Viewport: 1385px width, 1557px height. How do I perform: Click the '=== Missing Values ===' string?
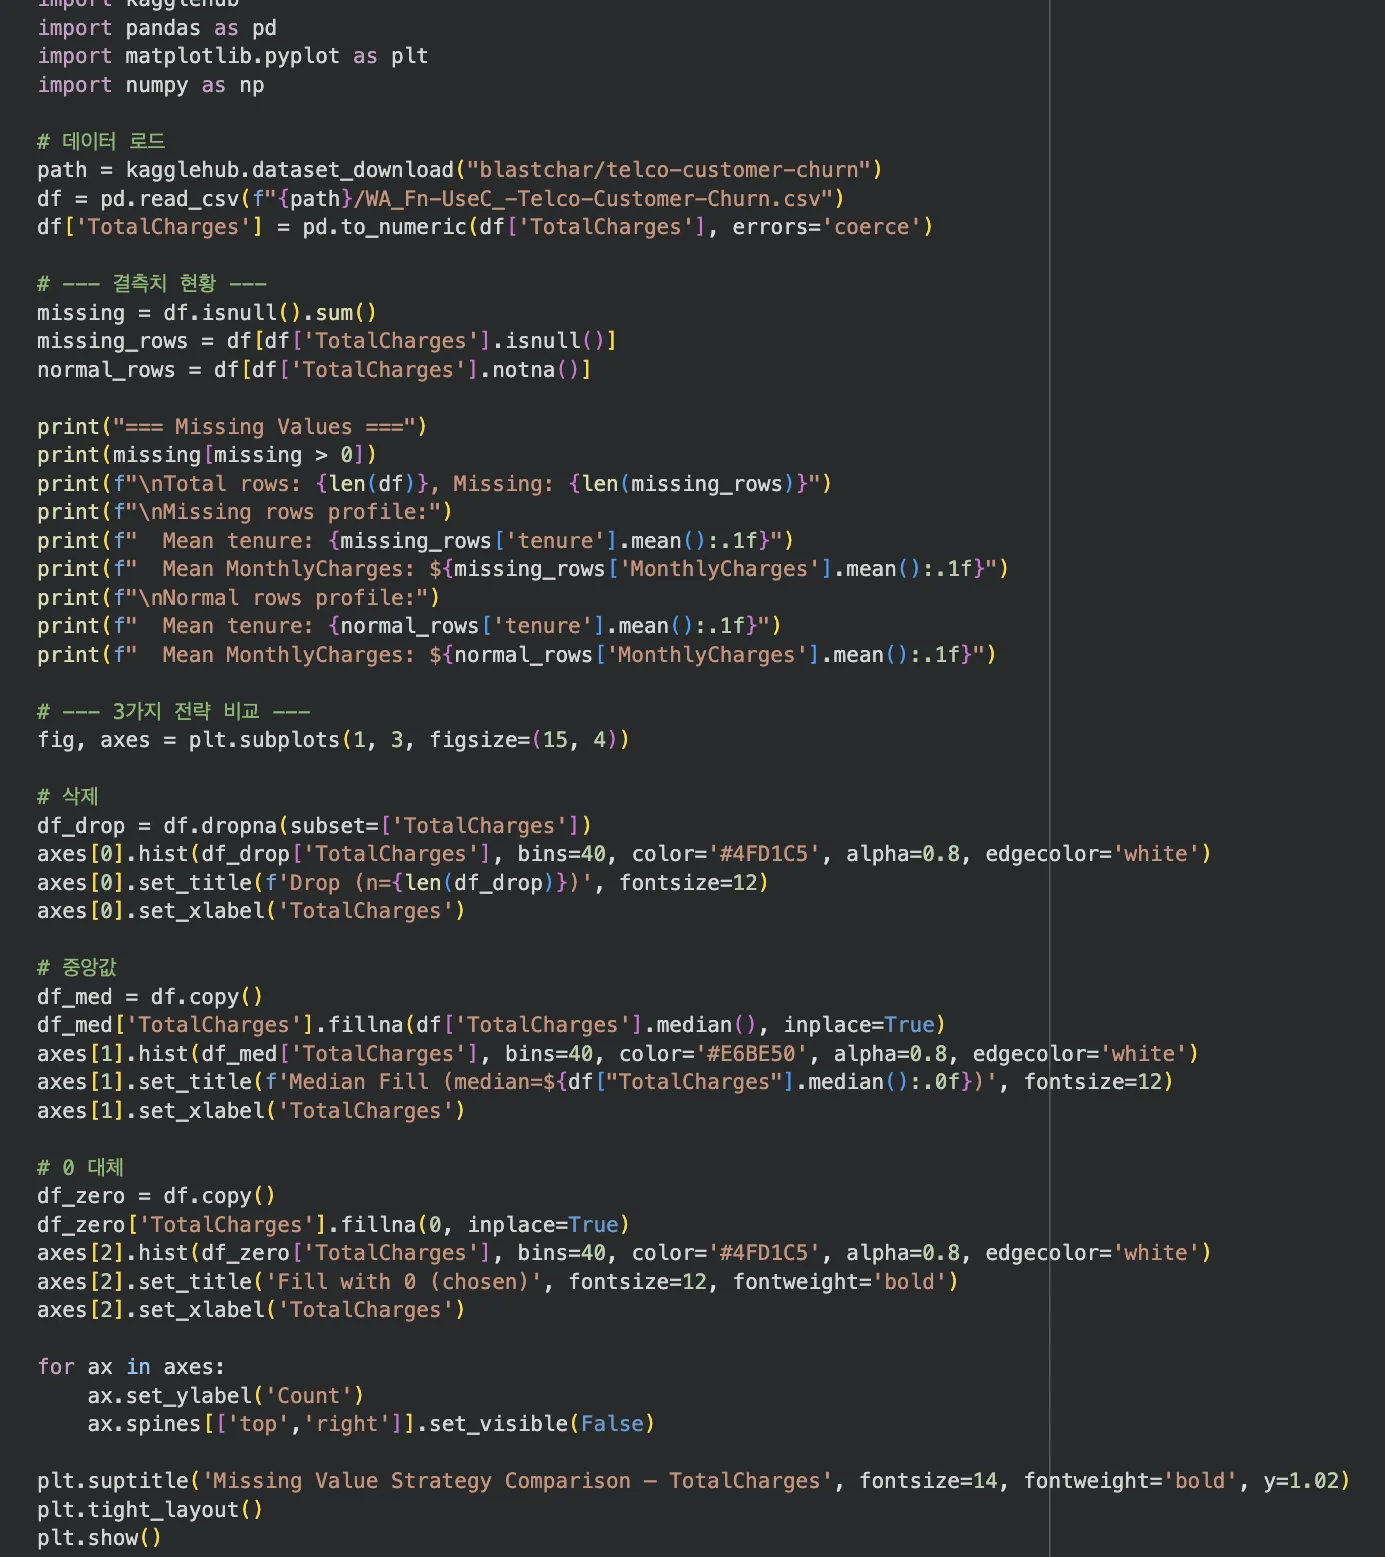pos(269,427)
